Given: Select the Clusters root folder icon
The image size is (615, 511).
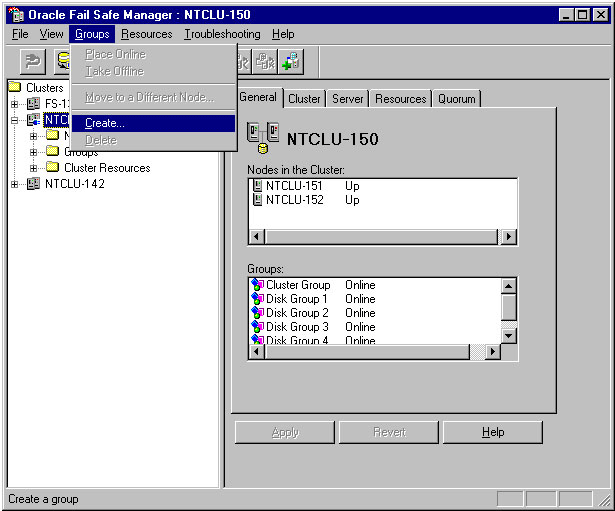Looking at the screenshot, I should tap(15, 87).
